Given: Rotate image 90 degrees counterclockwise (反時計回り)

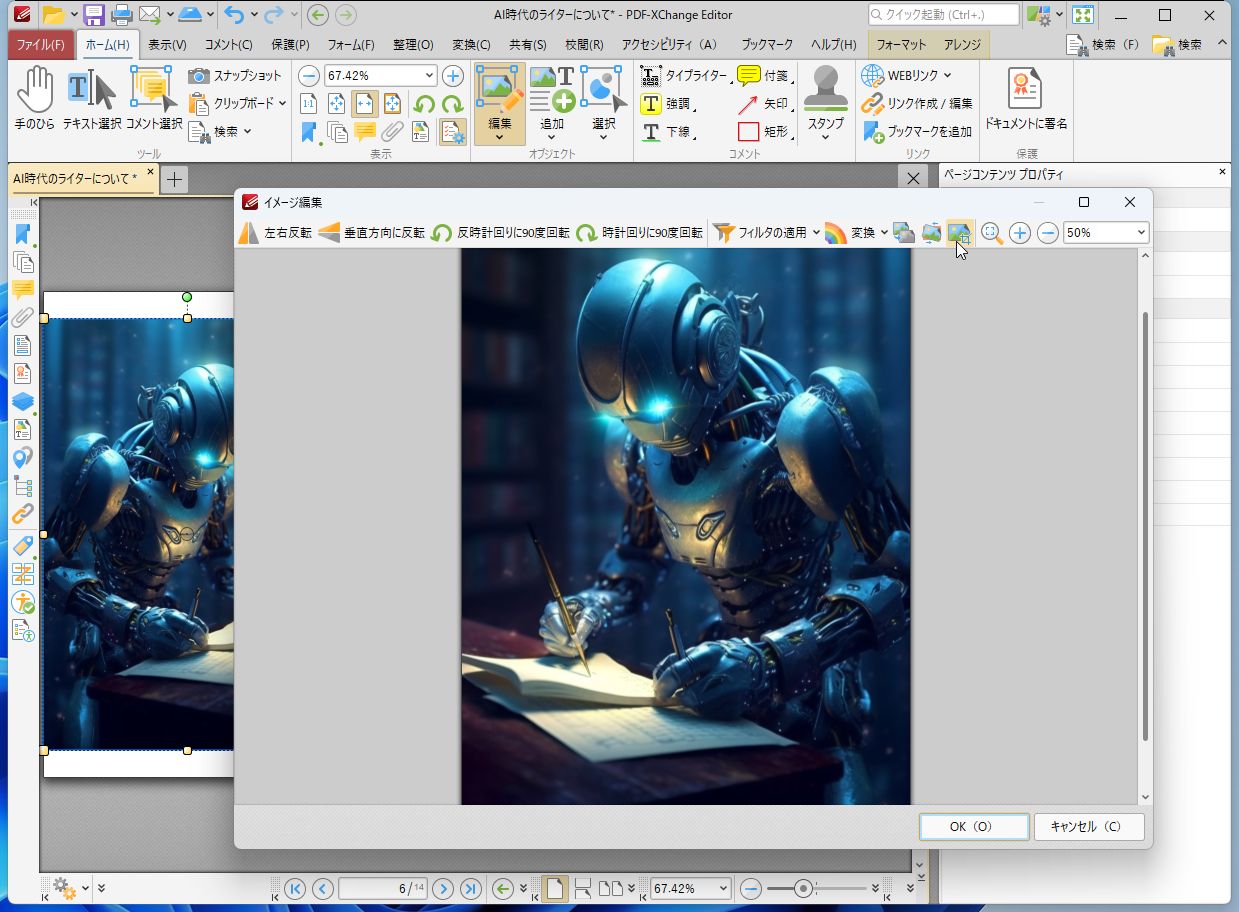Looking at the screenshot, I should 500,232.
